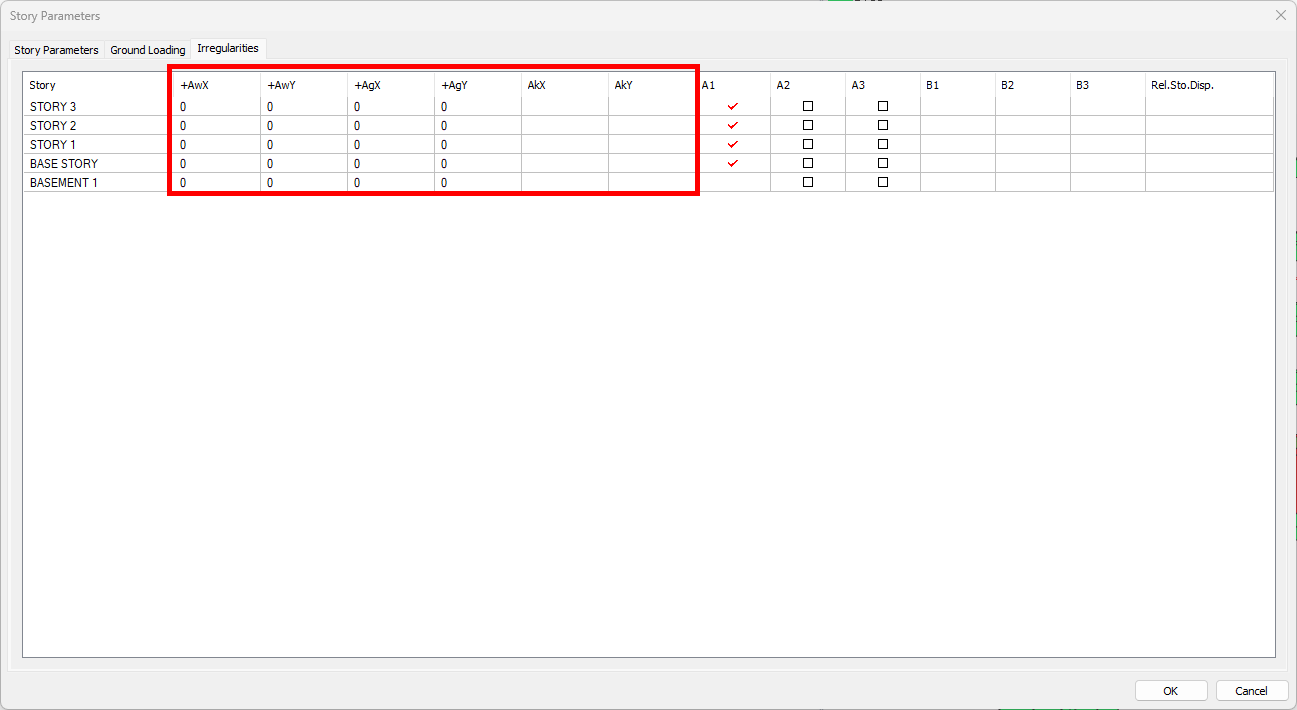Select +AwX value for BASEMENT 1

217,182
